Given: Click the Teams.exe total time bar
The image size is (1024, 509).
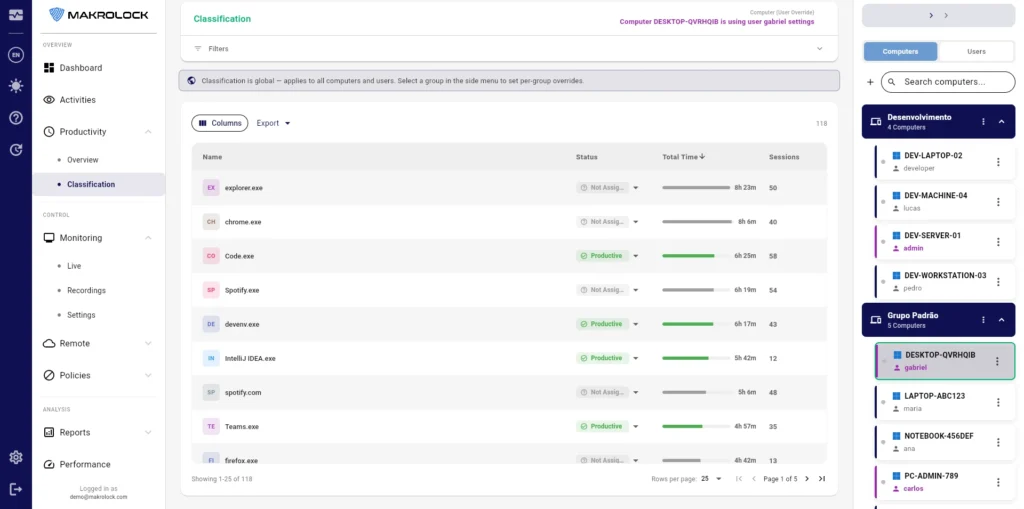Looking at the screenshot, I should [x=696, y=427].
